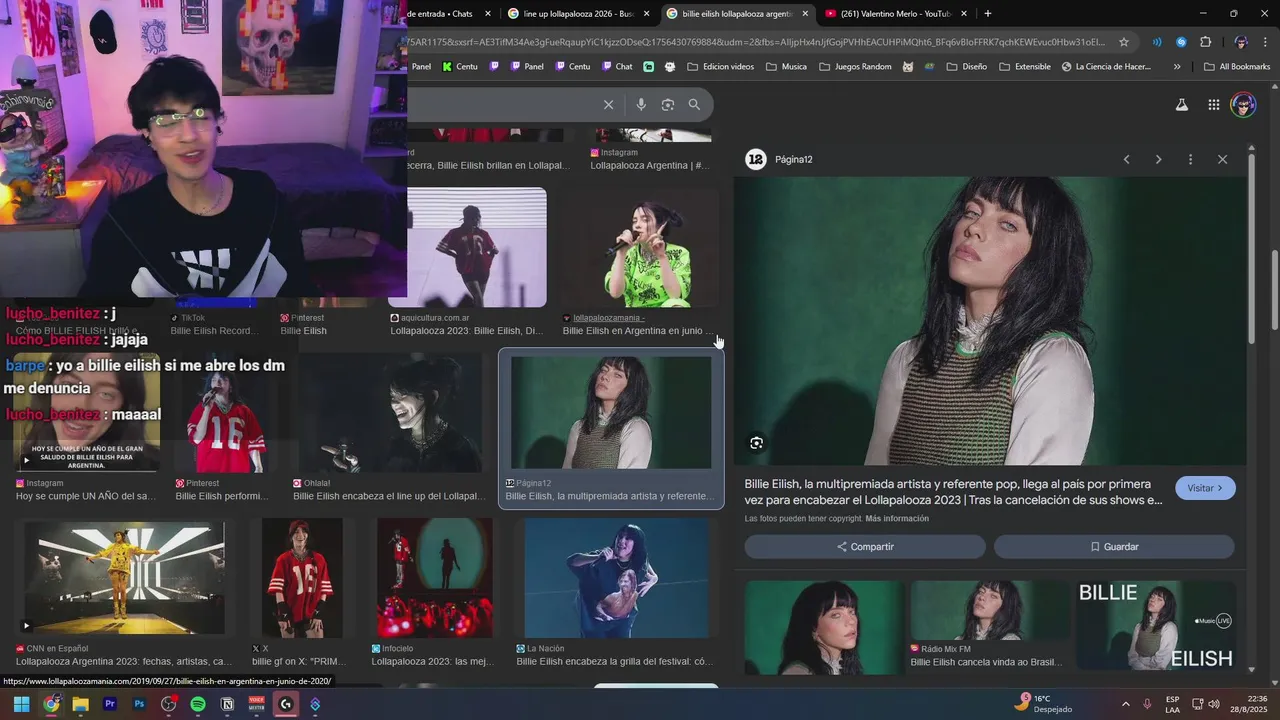Image resolution: width=1280 pixels, height=720 pixels.
Task: Open the large Billie Eilish preview image
Action: click(x=990, y=321)
